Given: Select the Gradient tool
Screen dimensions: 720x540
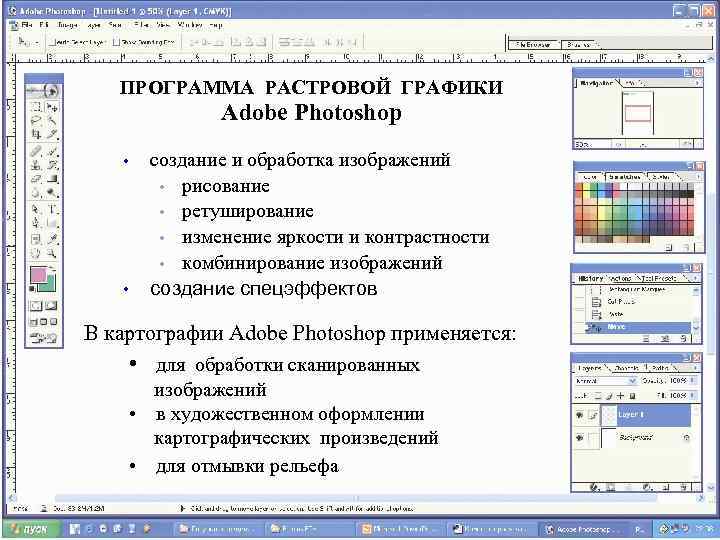Looking at the screenshot, I should [52, 179].
